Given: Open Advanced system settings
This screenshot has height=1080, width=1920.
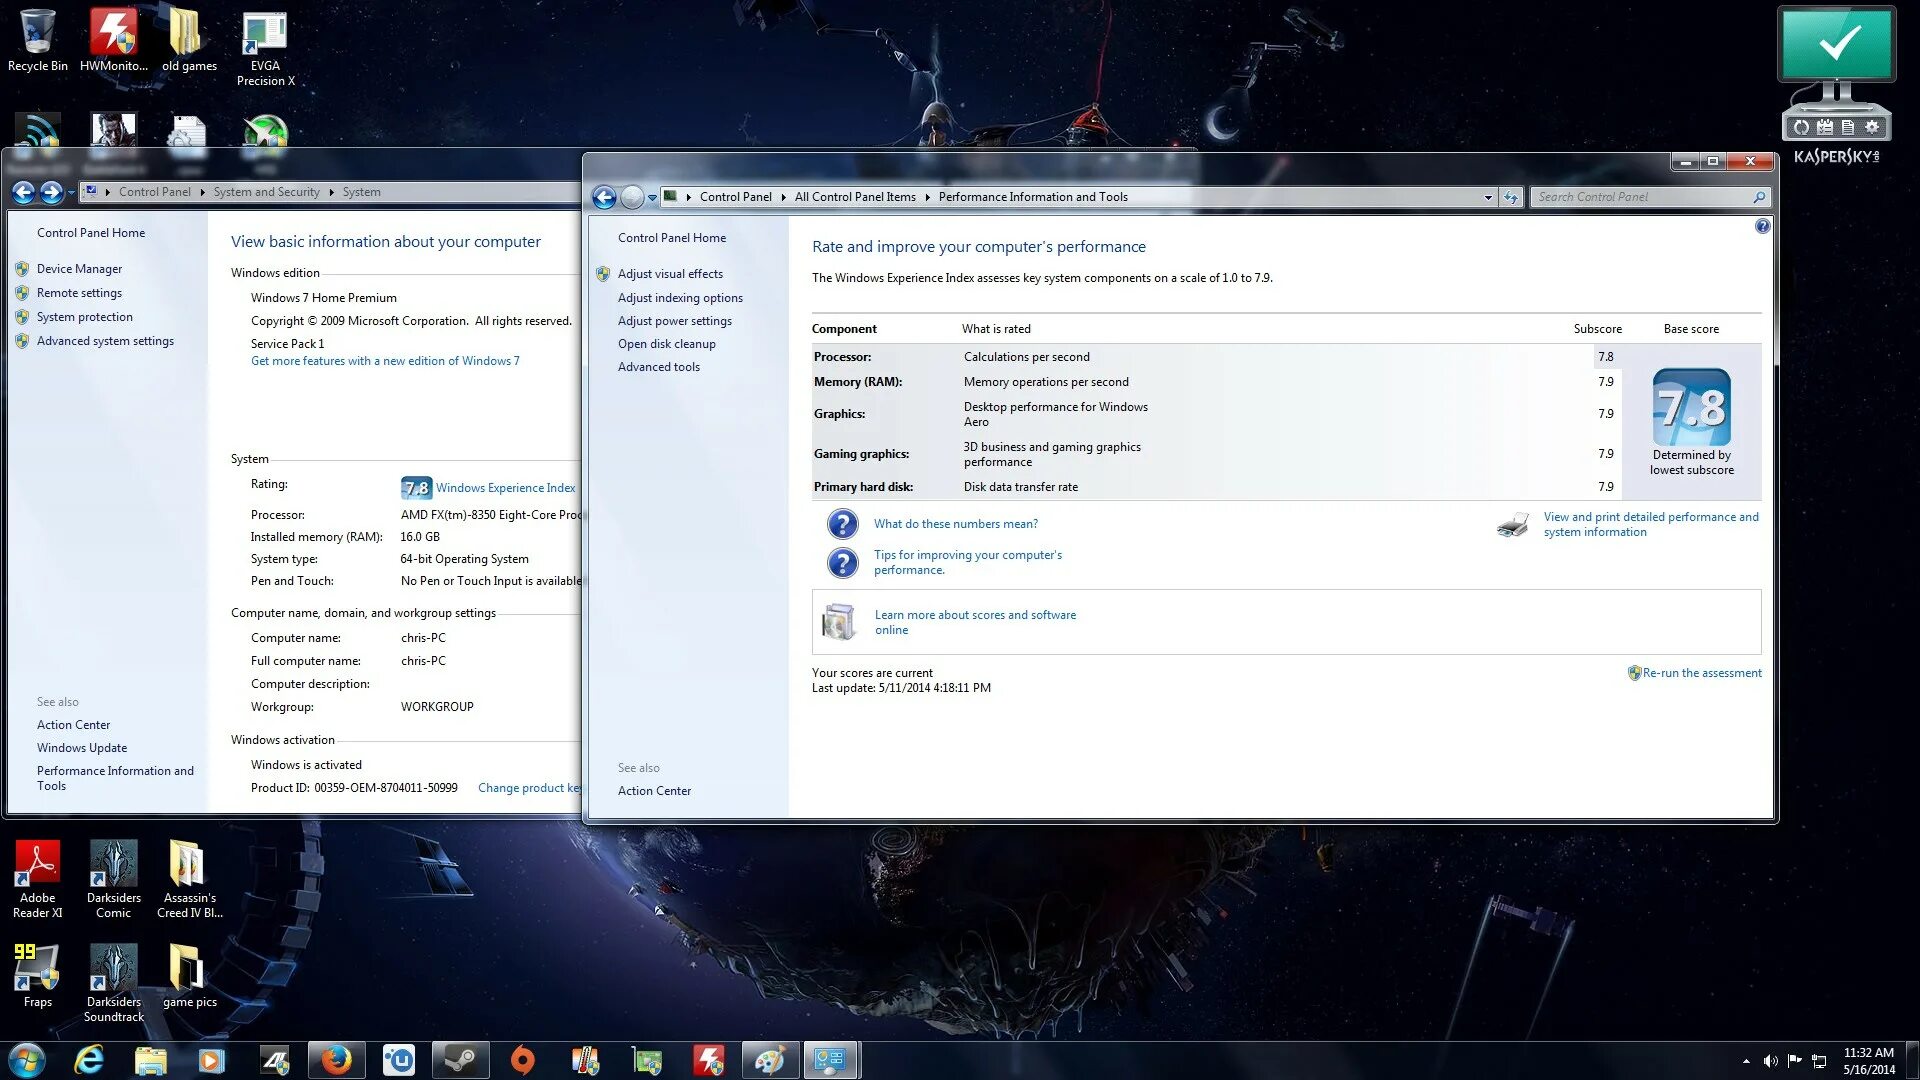Looking at the screenshot, I should click(105, 341).
